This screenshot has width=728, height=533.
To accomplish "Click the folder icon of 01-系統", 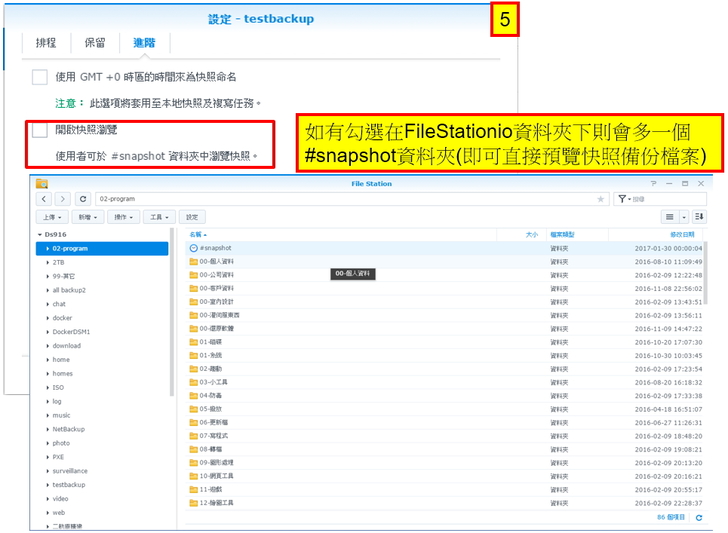I will tap(194, 356).
